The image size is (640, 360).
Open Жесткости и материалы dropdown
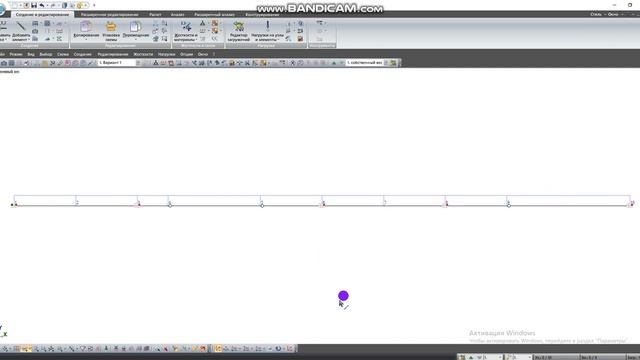(185, 31)
